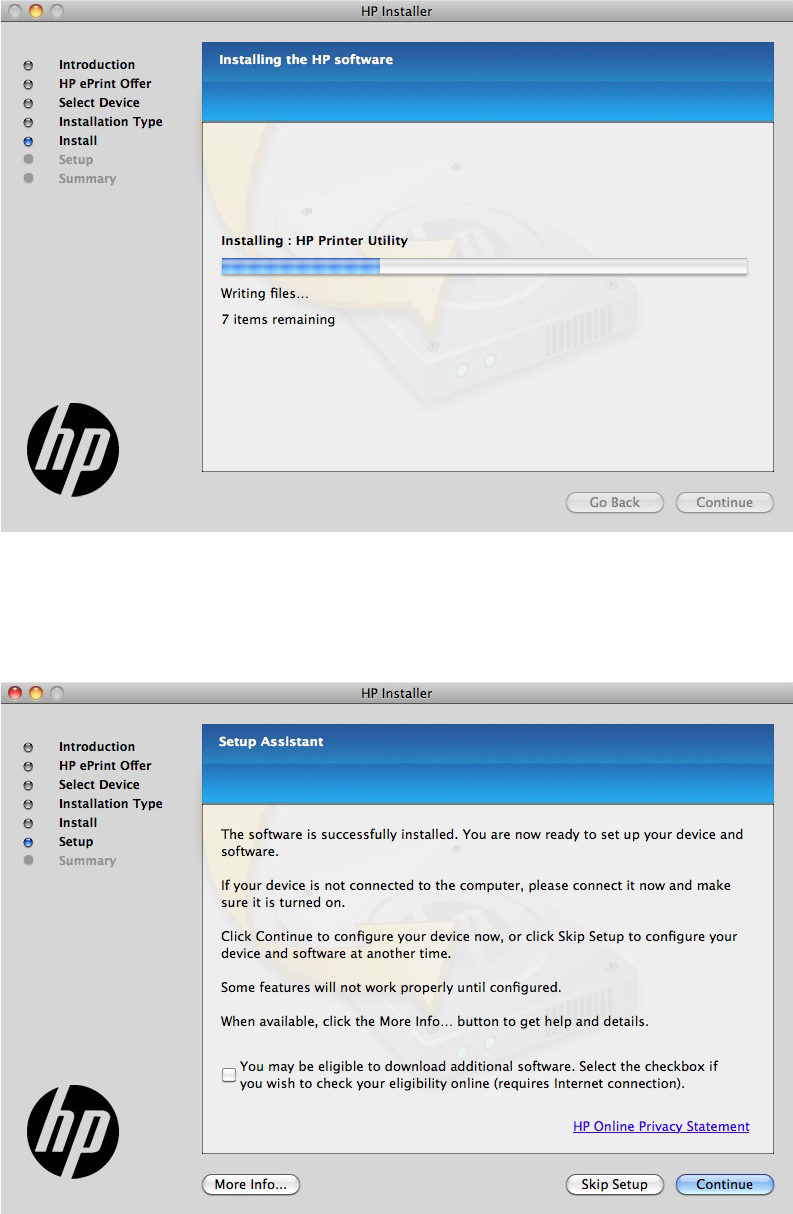Screen dimensions: 793x1214
Task: Close the Setup Assistant window with red button
Action: (x=15, y=692)
